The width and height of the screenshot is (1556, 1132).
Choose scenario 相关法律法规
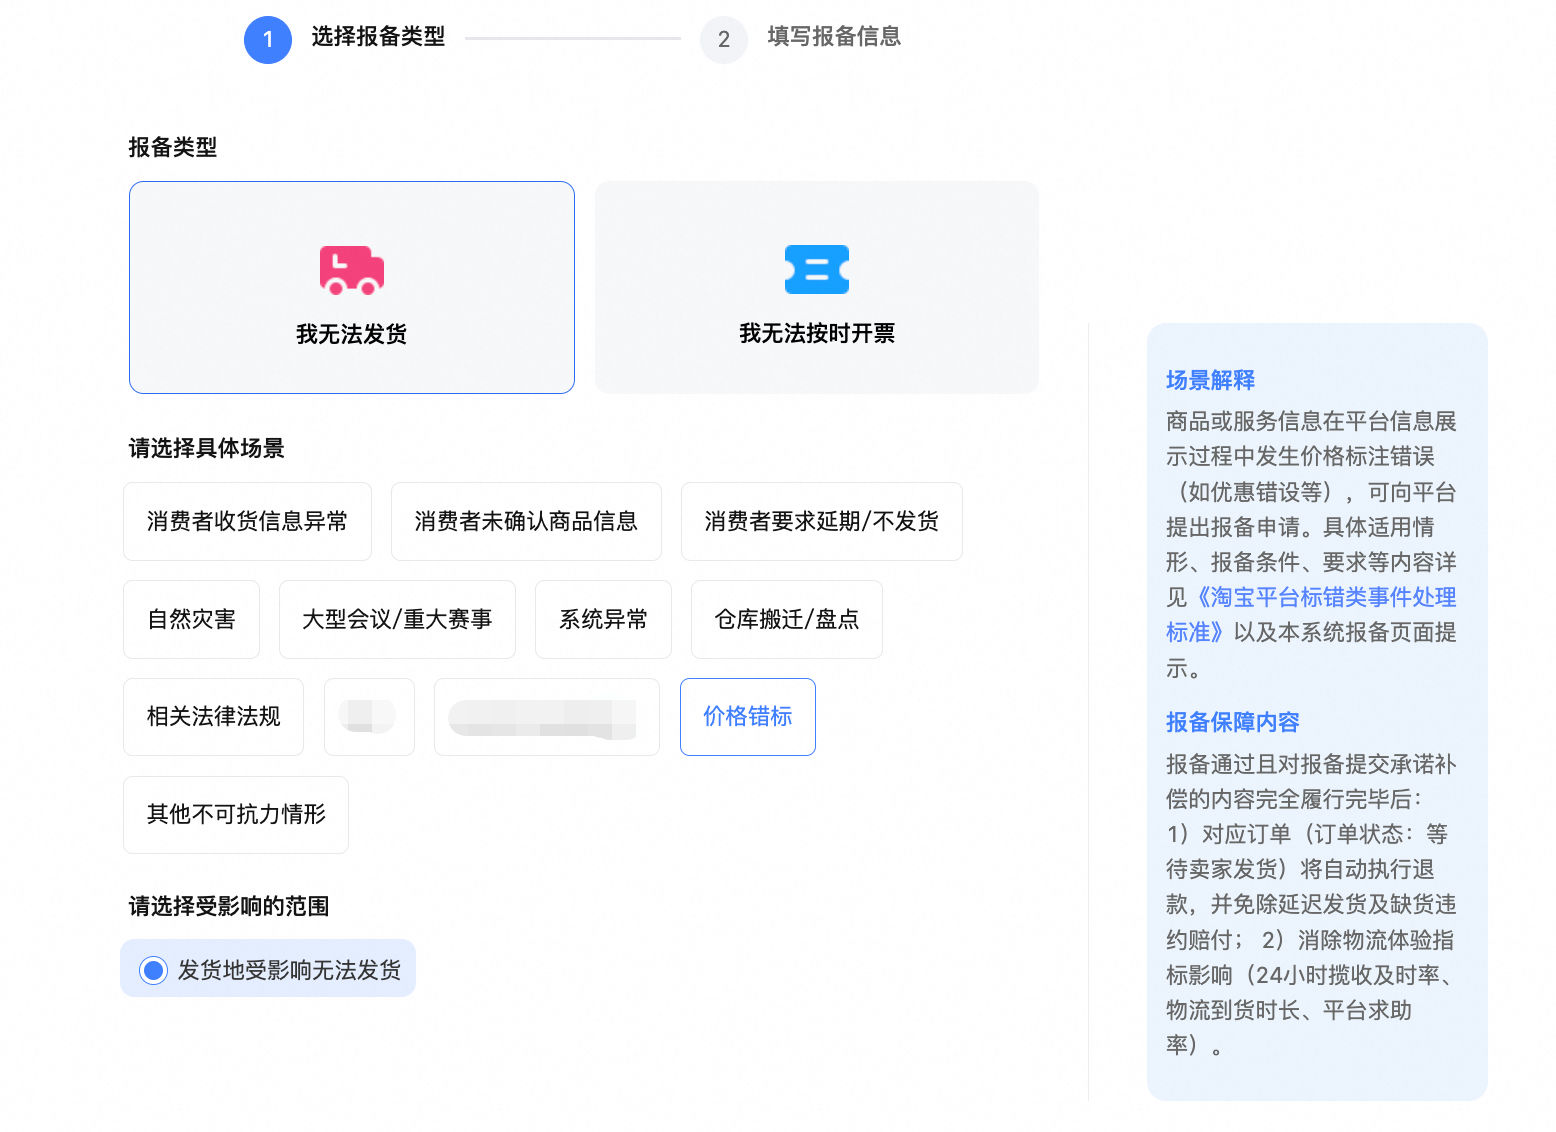(x=213, y=716)
